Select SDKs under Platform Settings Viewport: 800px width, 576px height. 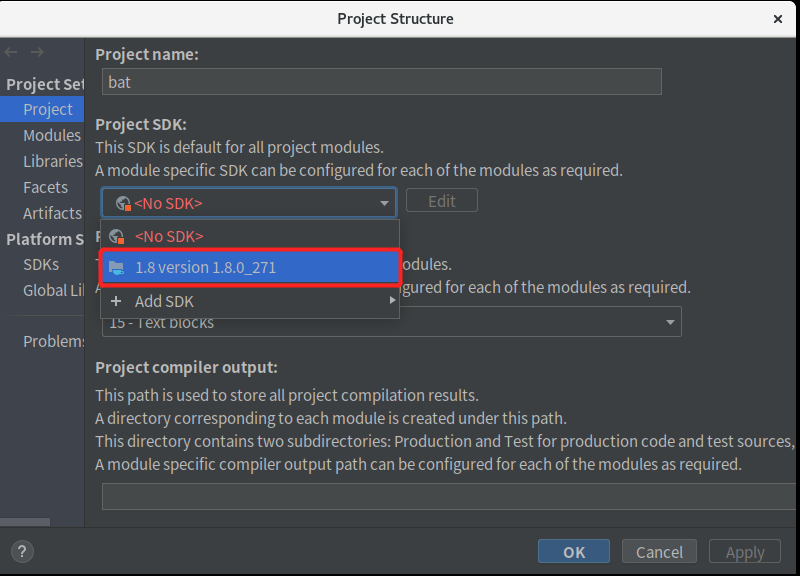pos(41,265)
